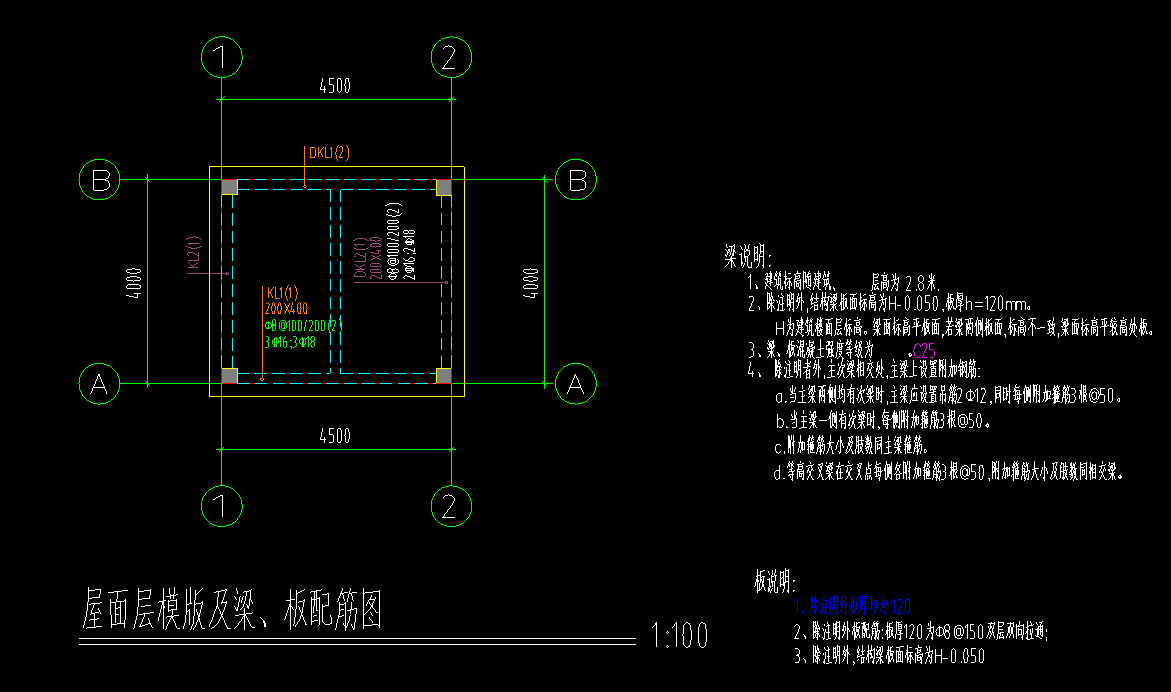Screen dimensions: 1171x692
Task: Click the left 4000 dimension text
Action: click(x=134, y=284)
